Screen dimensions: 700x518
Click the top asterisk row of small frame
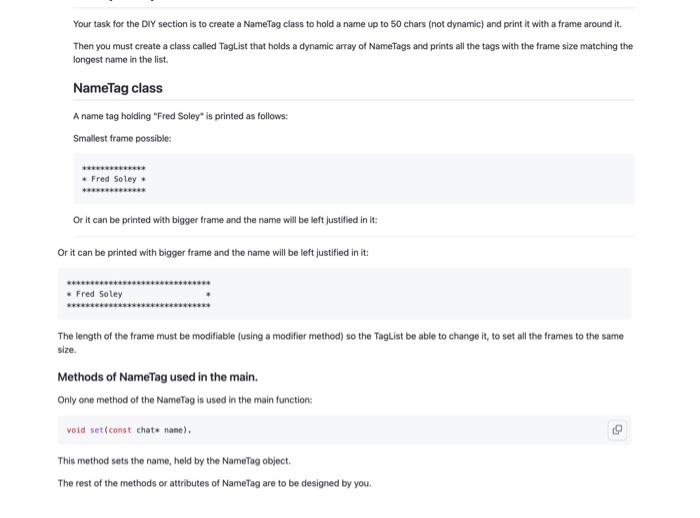pos(113,168)
